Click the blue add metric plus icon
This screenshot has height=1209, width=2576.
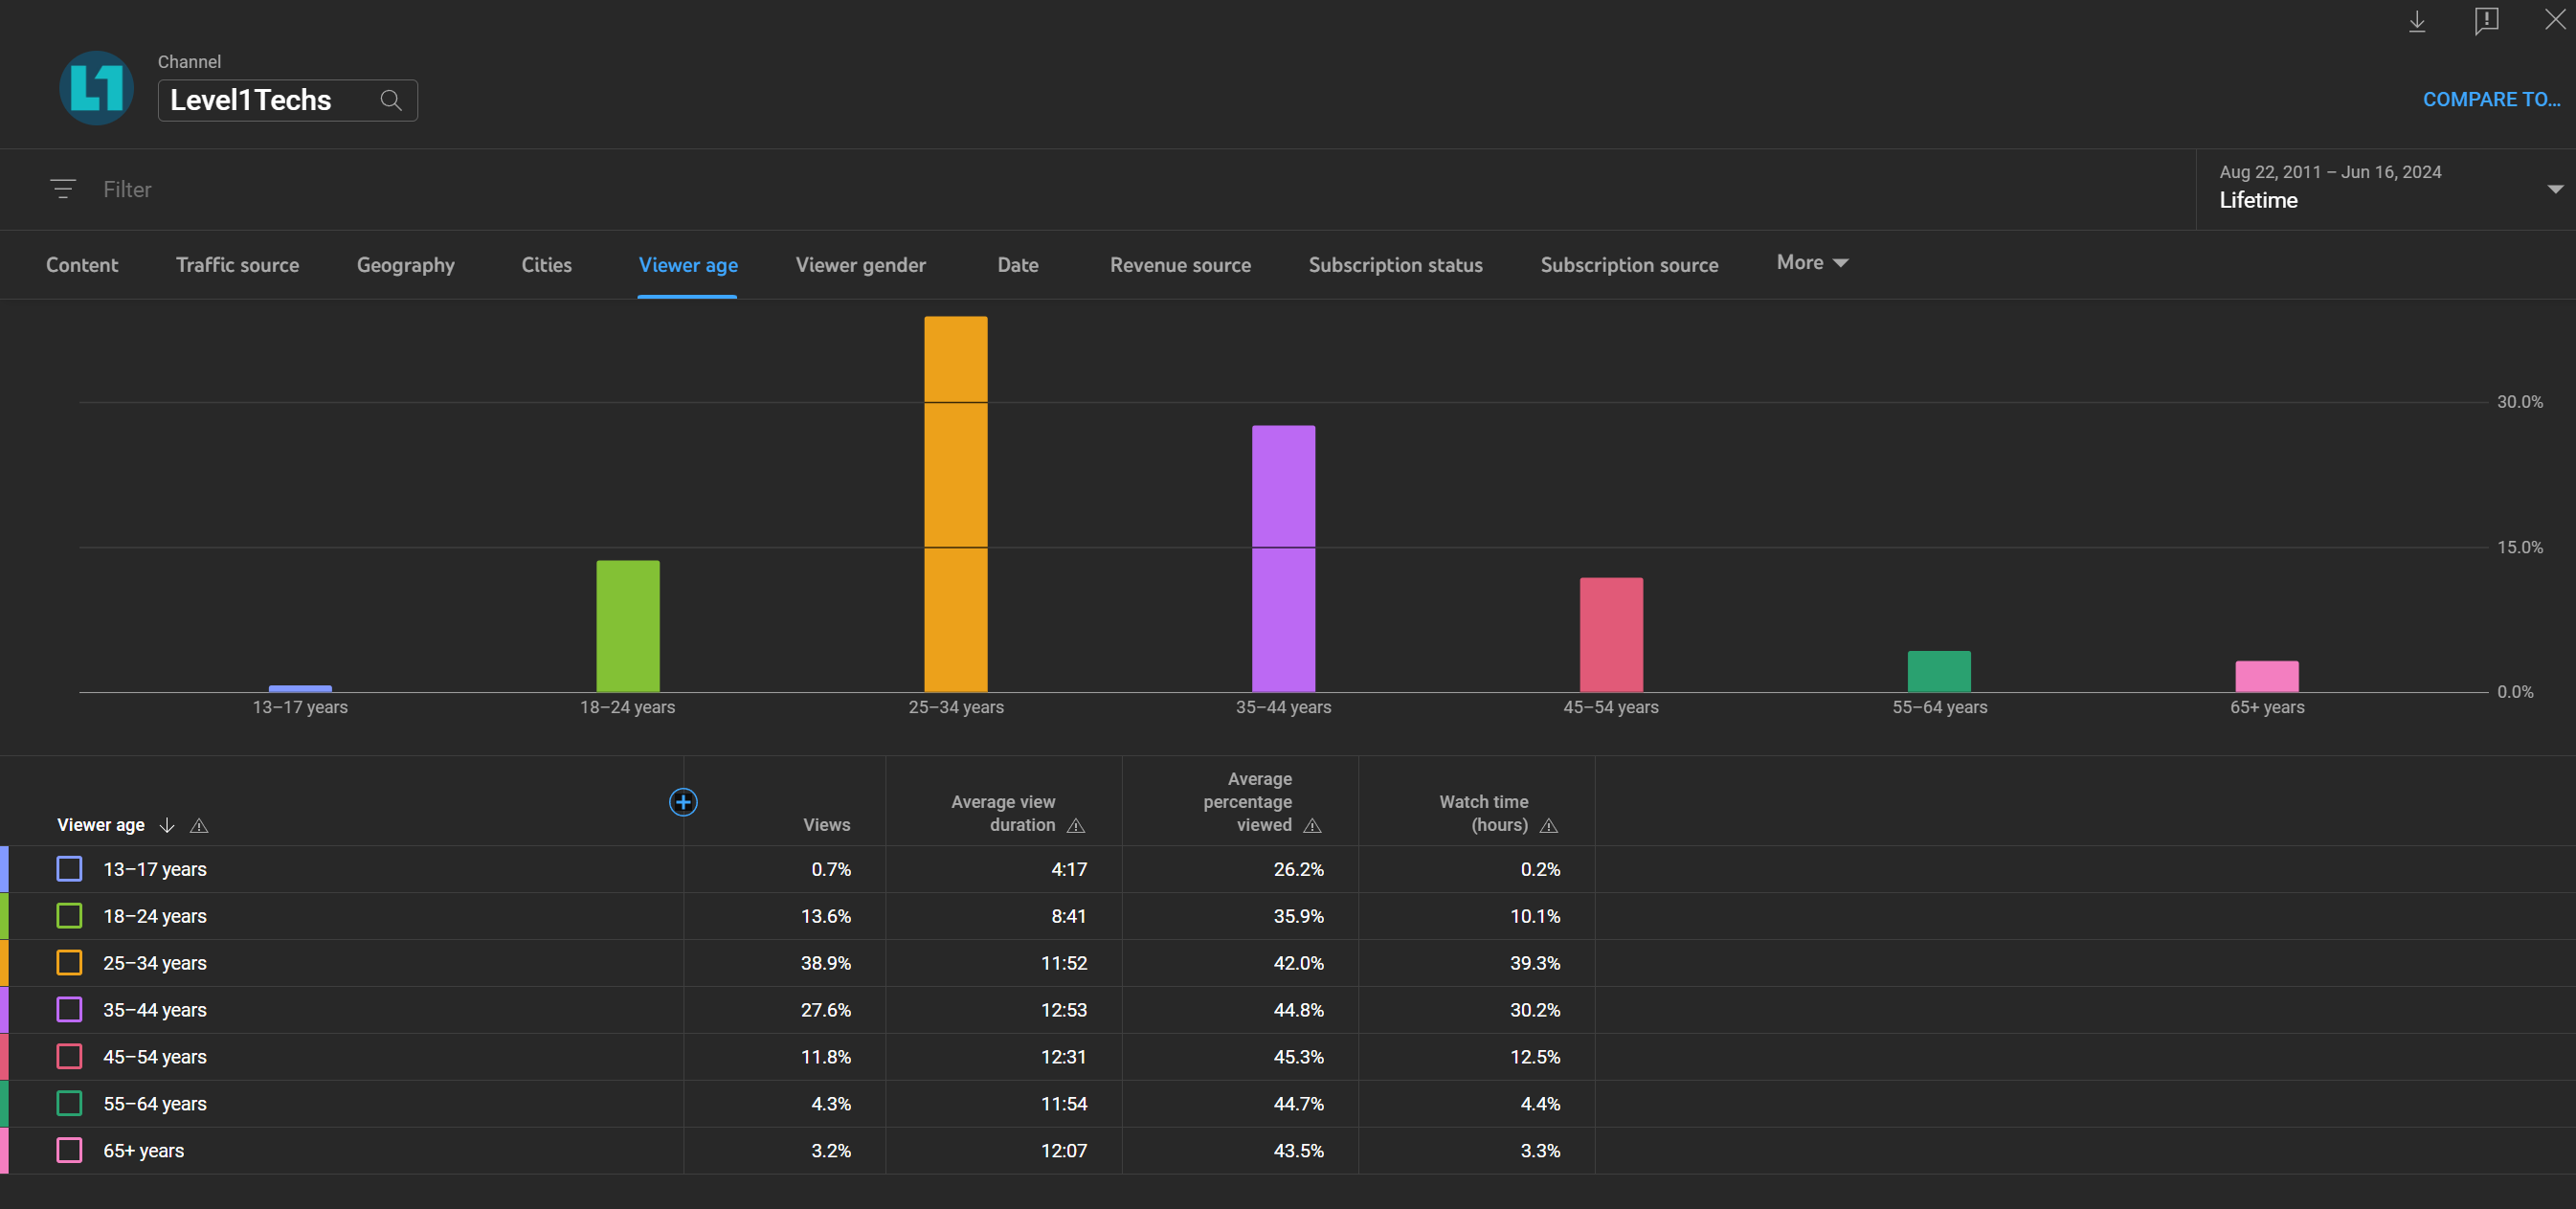(683, 802)
